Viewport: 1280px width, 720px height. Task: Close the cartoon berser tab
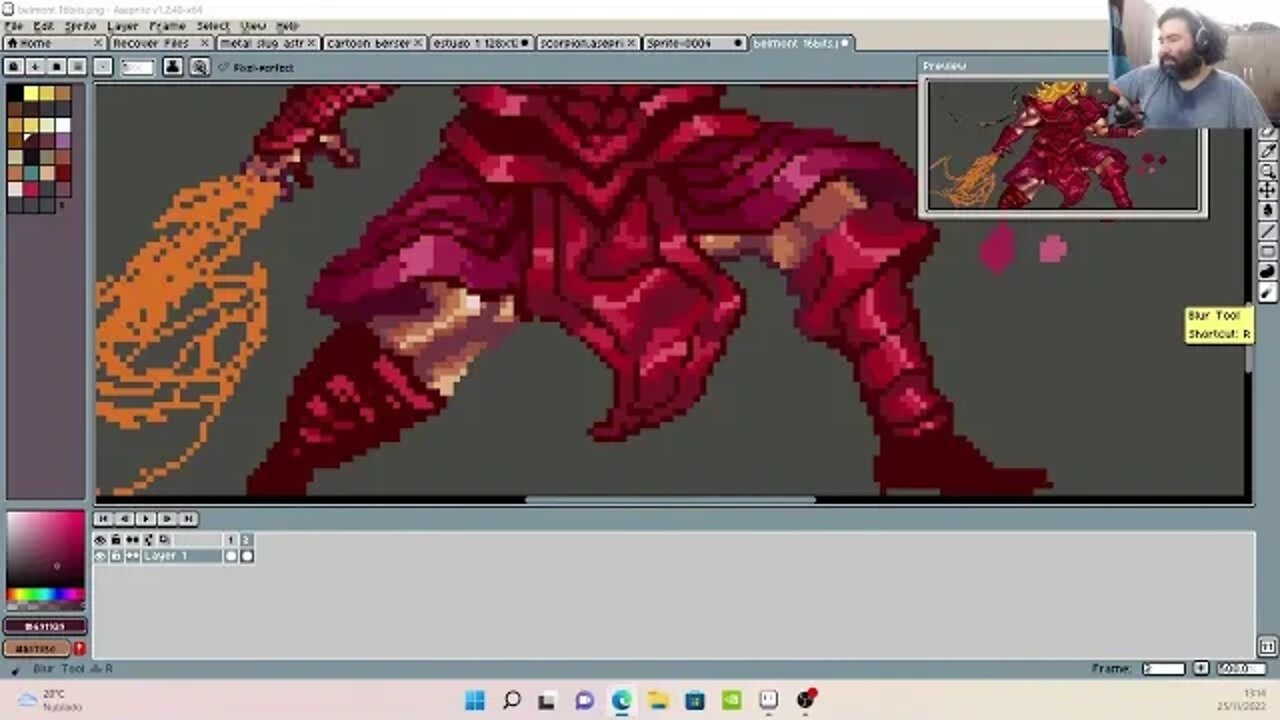point(419,44)
